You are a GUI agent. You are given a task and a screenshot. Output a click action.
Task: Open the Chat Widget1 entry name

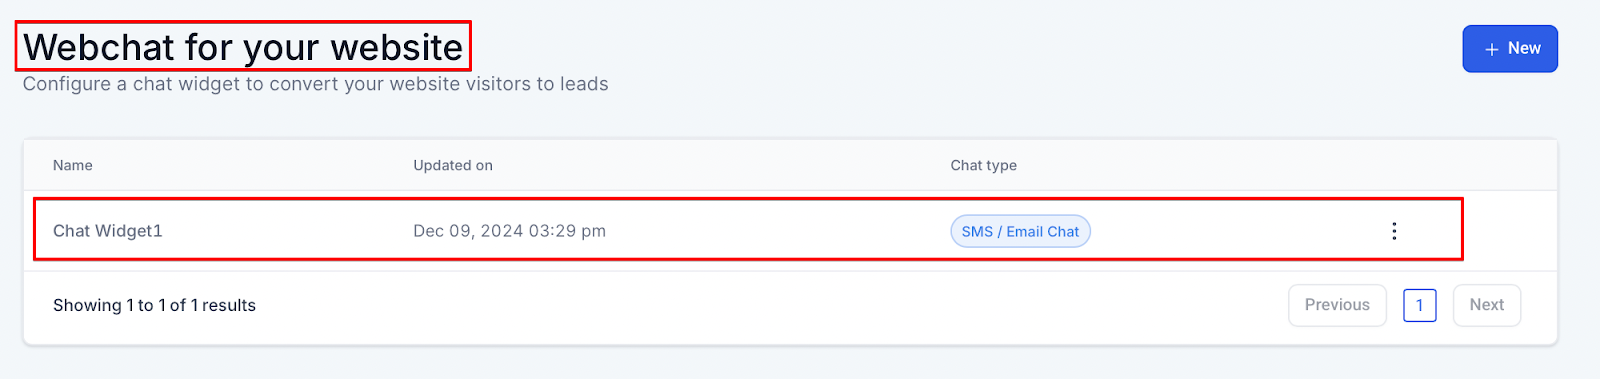click(107, 231)
